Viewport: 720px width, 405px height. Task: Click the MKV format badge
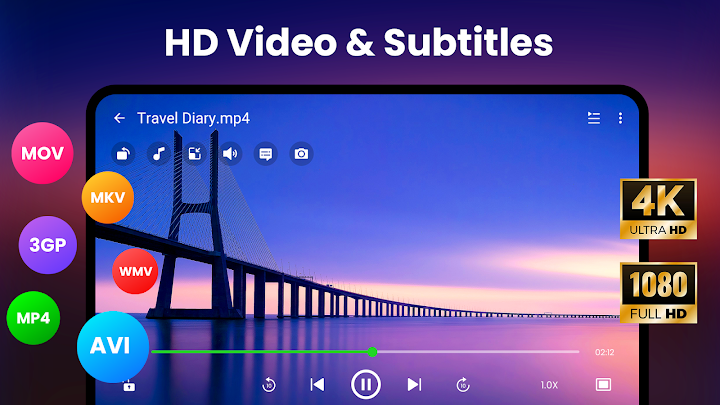click(108, 197)
